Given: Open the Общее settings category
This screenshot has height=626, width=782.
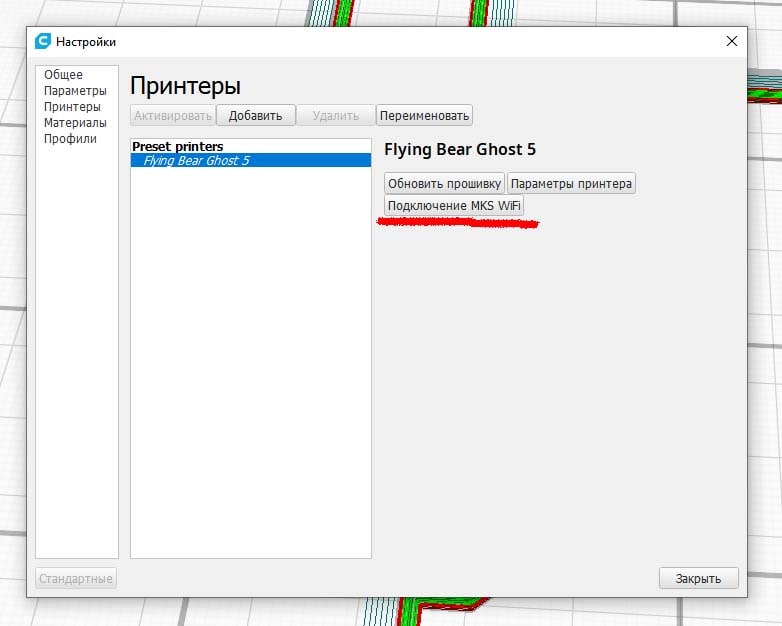Looking at the screenshot, I should 63,75.
